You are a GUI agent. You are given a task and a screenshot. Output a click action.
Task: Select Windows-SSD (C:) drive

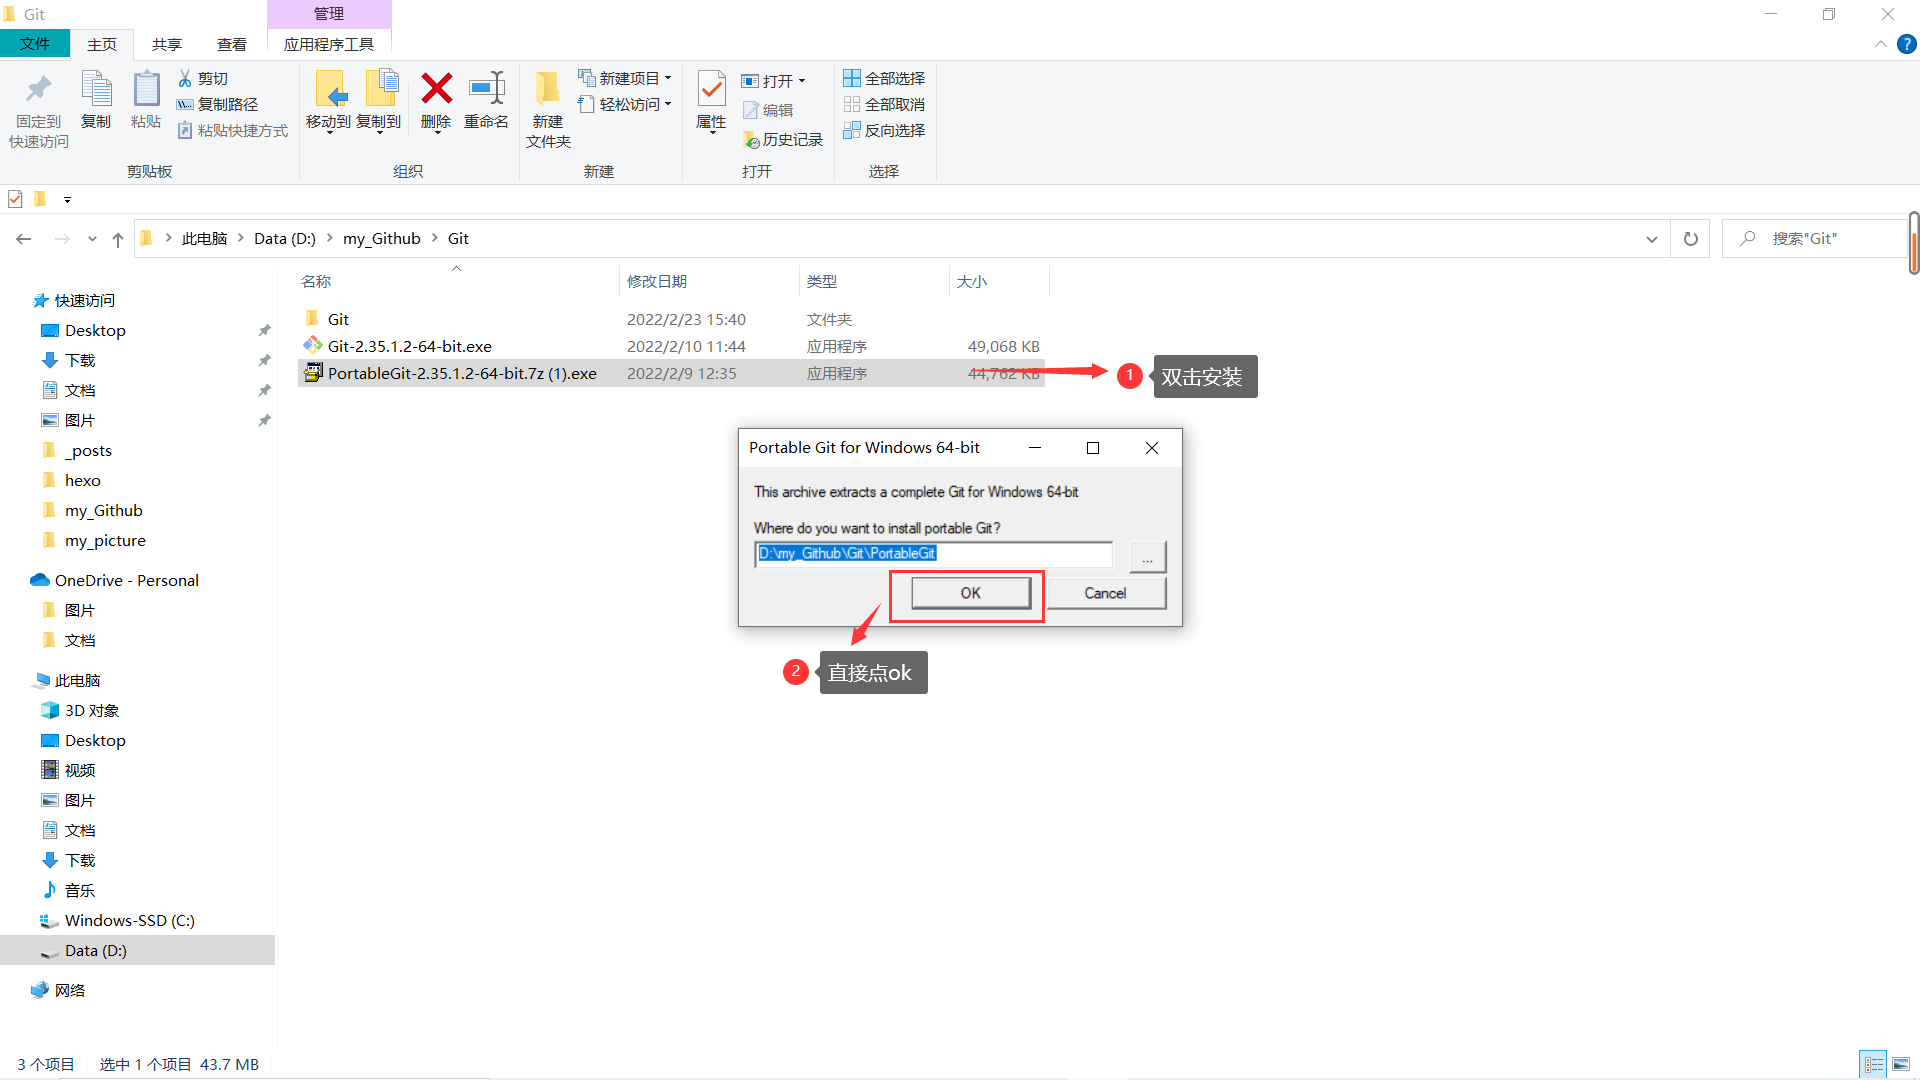[129, 921]
